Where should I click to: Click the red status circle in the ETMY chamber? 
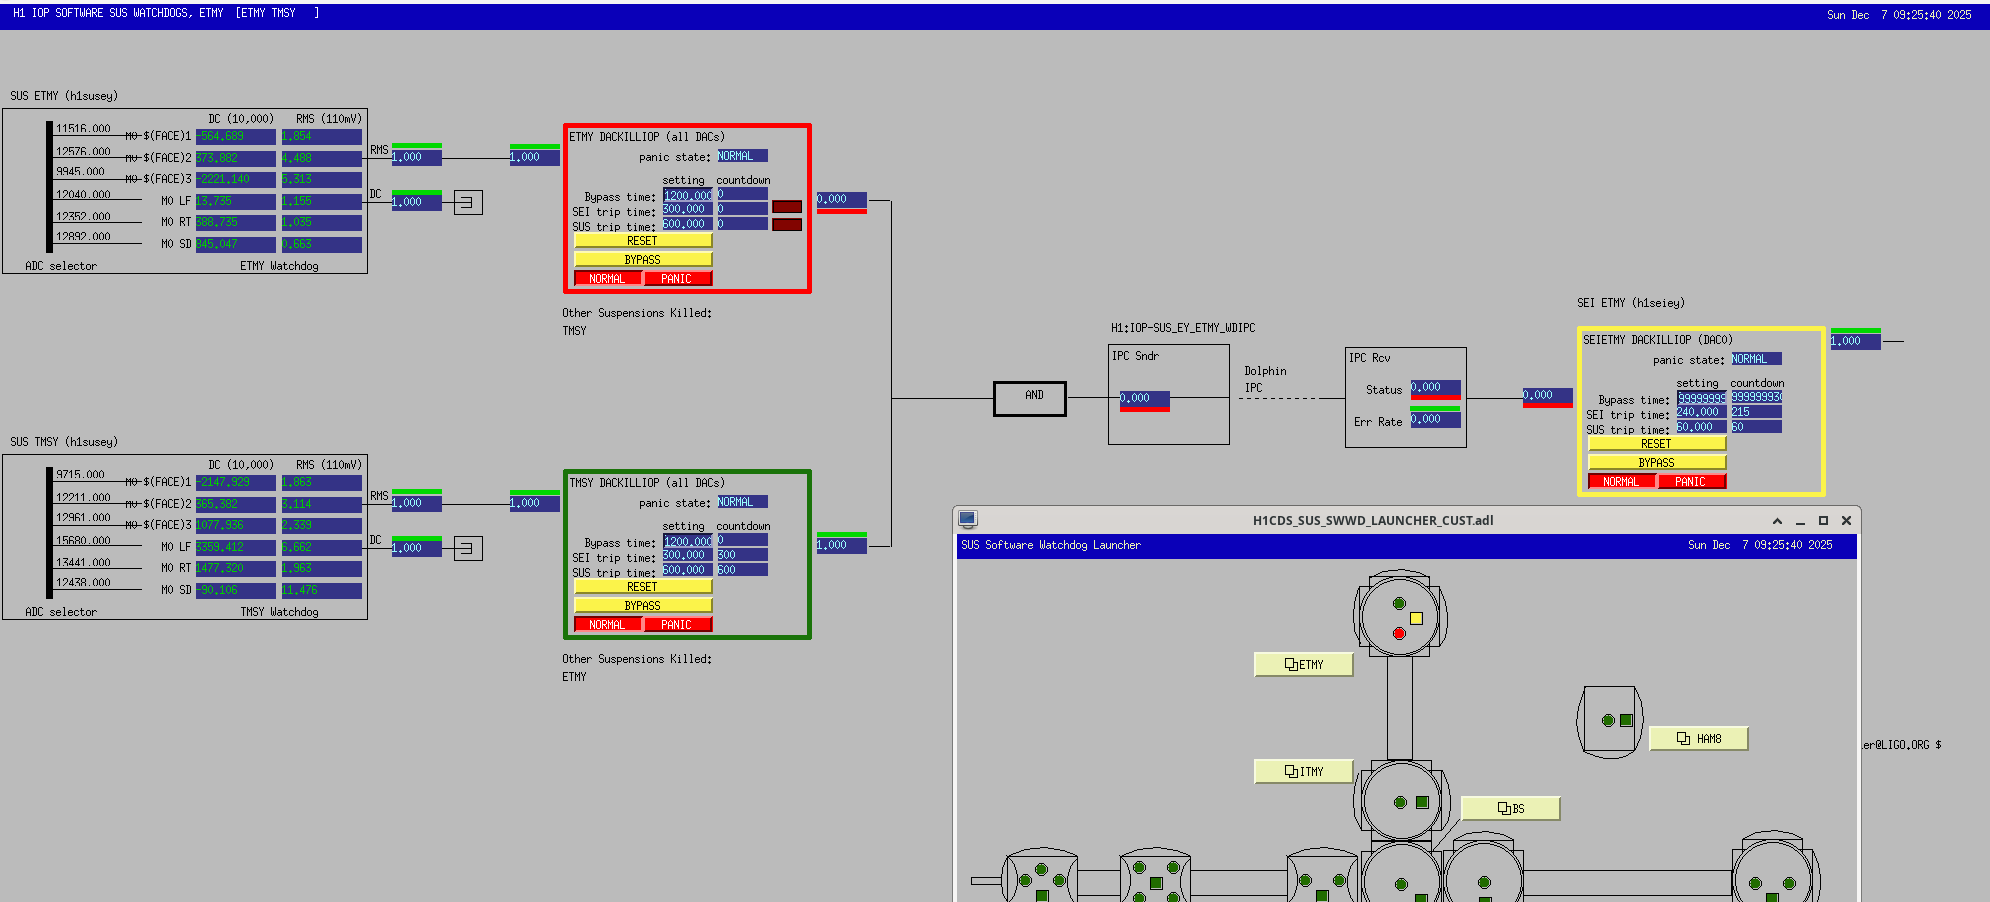(1399, 634)
